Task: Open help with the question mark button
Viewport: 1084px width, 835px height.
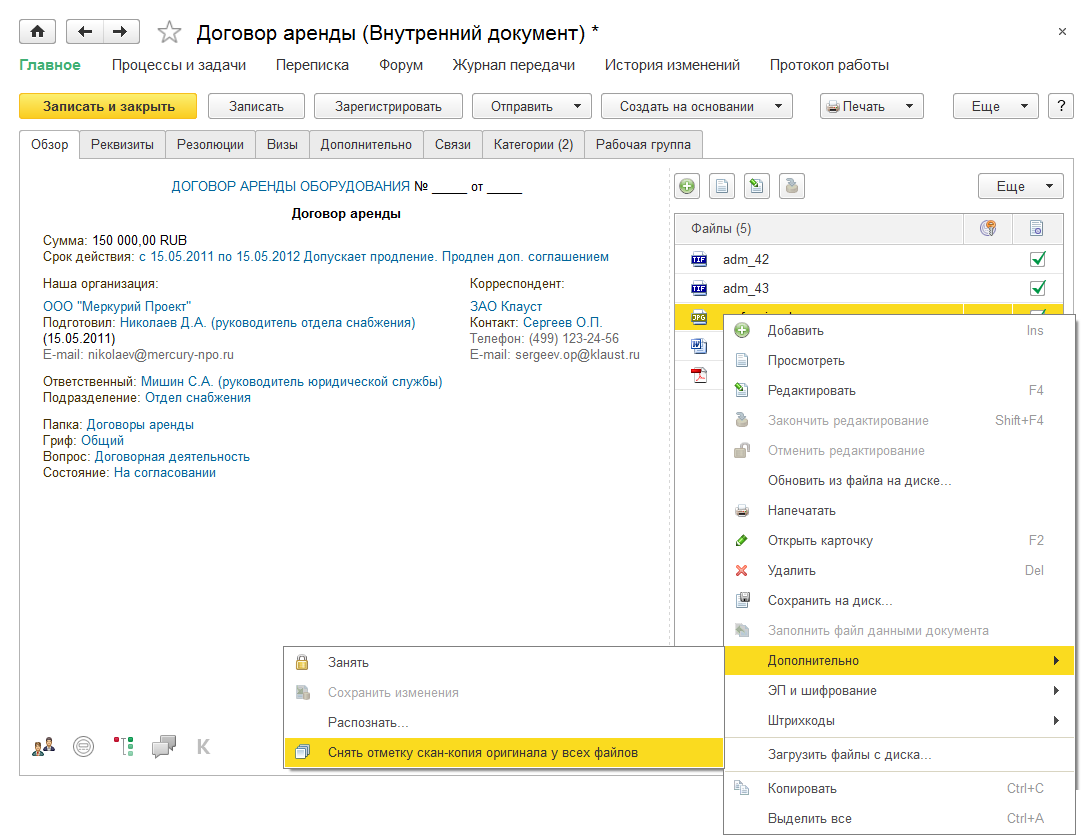Action: 1061,106
